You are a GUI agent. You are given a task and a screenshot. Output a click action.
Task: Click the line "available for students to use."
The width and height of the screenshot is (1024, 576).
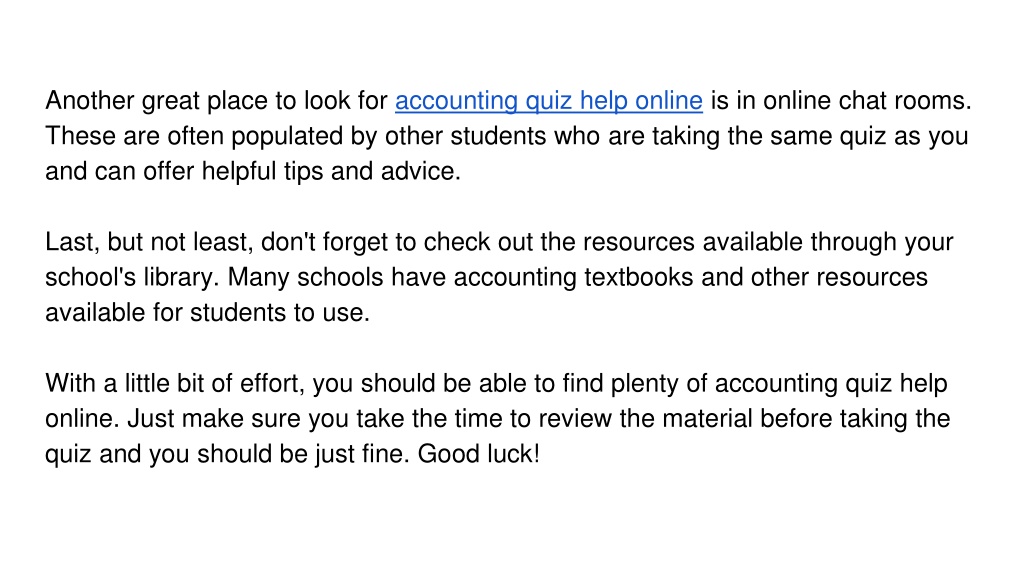208,313
